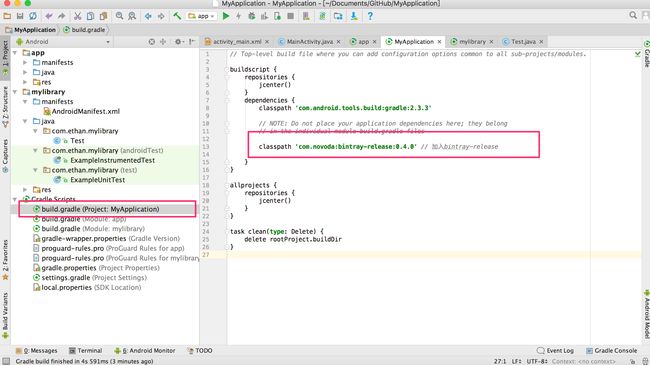Click the Attach debugger to process icon

(x=277, y=16)
